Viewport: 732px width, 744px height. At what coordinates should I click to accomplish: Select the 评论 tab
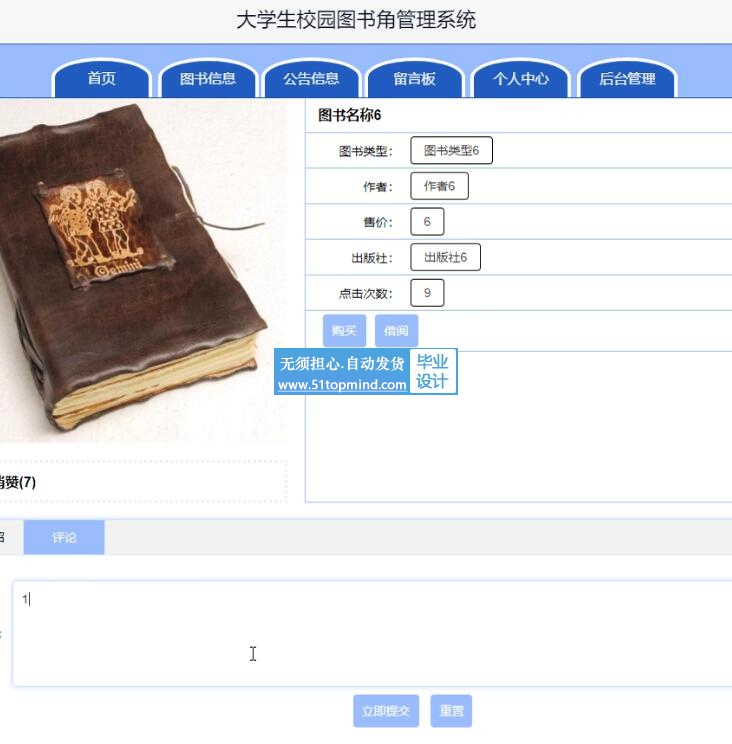click(64, 537)
